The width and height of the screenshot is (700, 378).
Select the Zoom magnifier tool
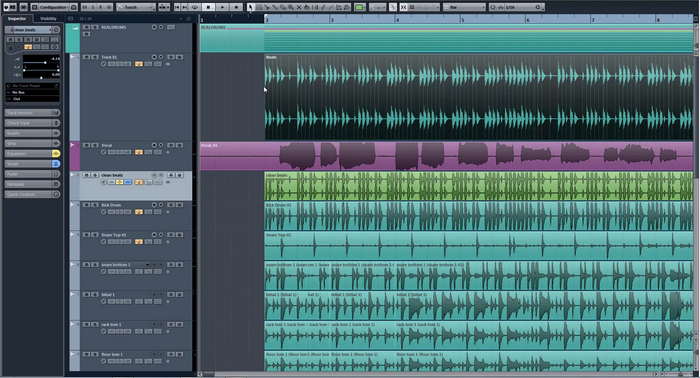pyautogui.click(x=291, y=7)
